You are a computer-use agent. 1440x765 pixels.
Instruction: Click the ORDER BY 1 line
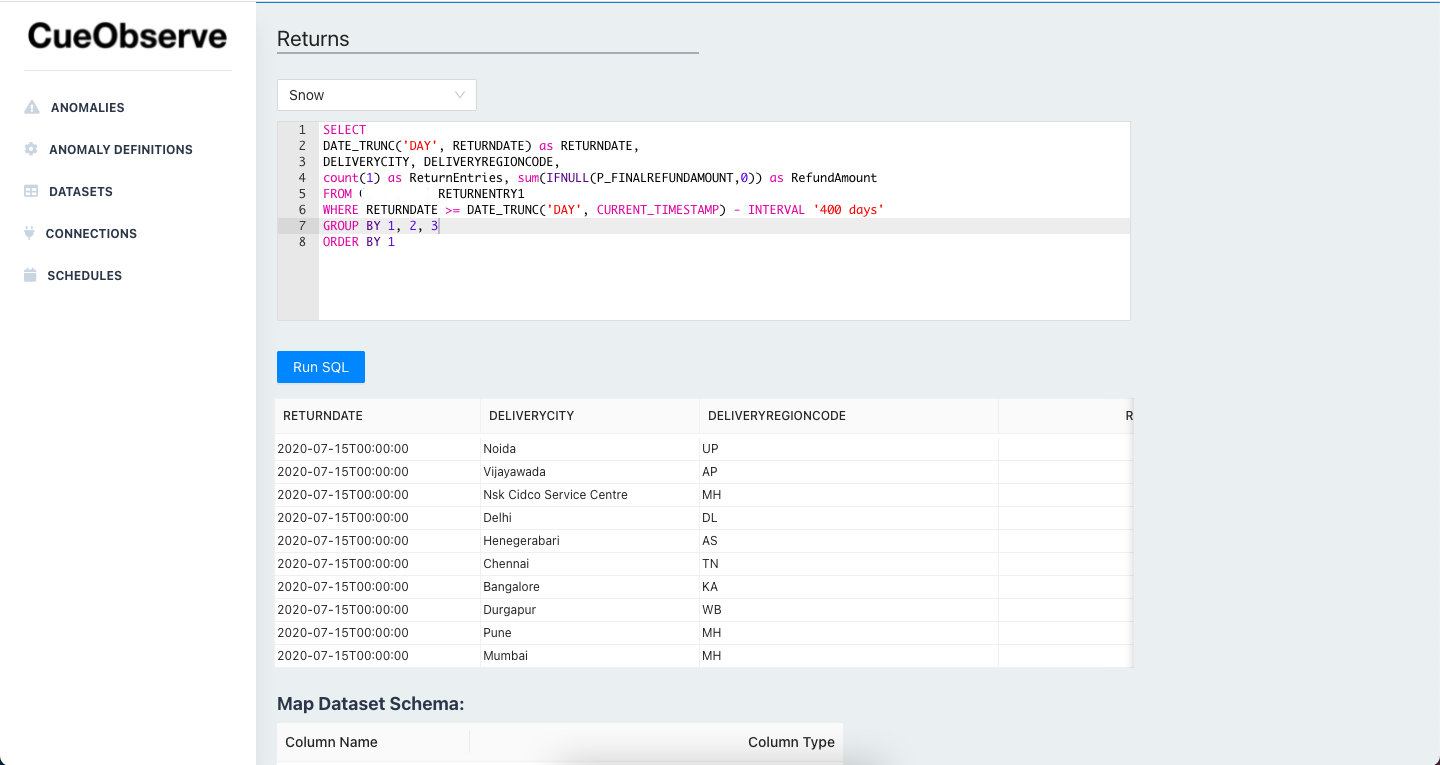pos(724,242)
